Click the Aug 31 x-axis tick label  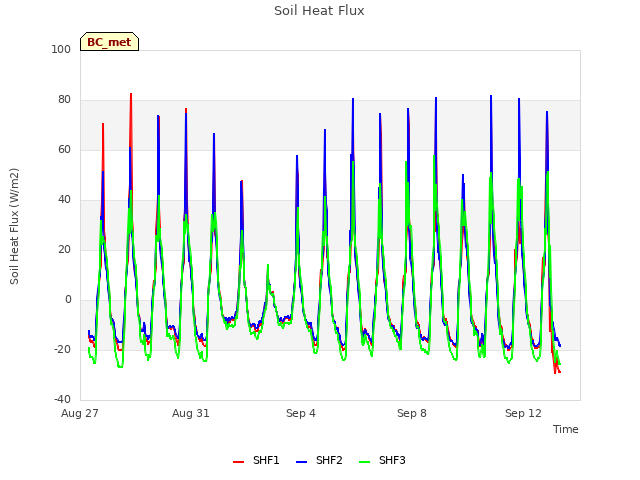coord(191,413)
